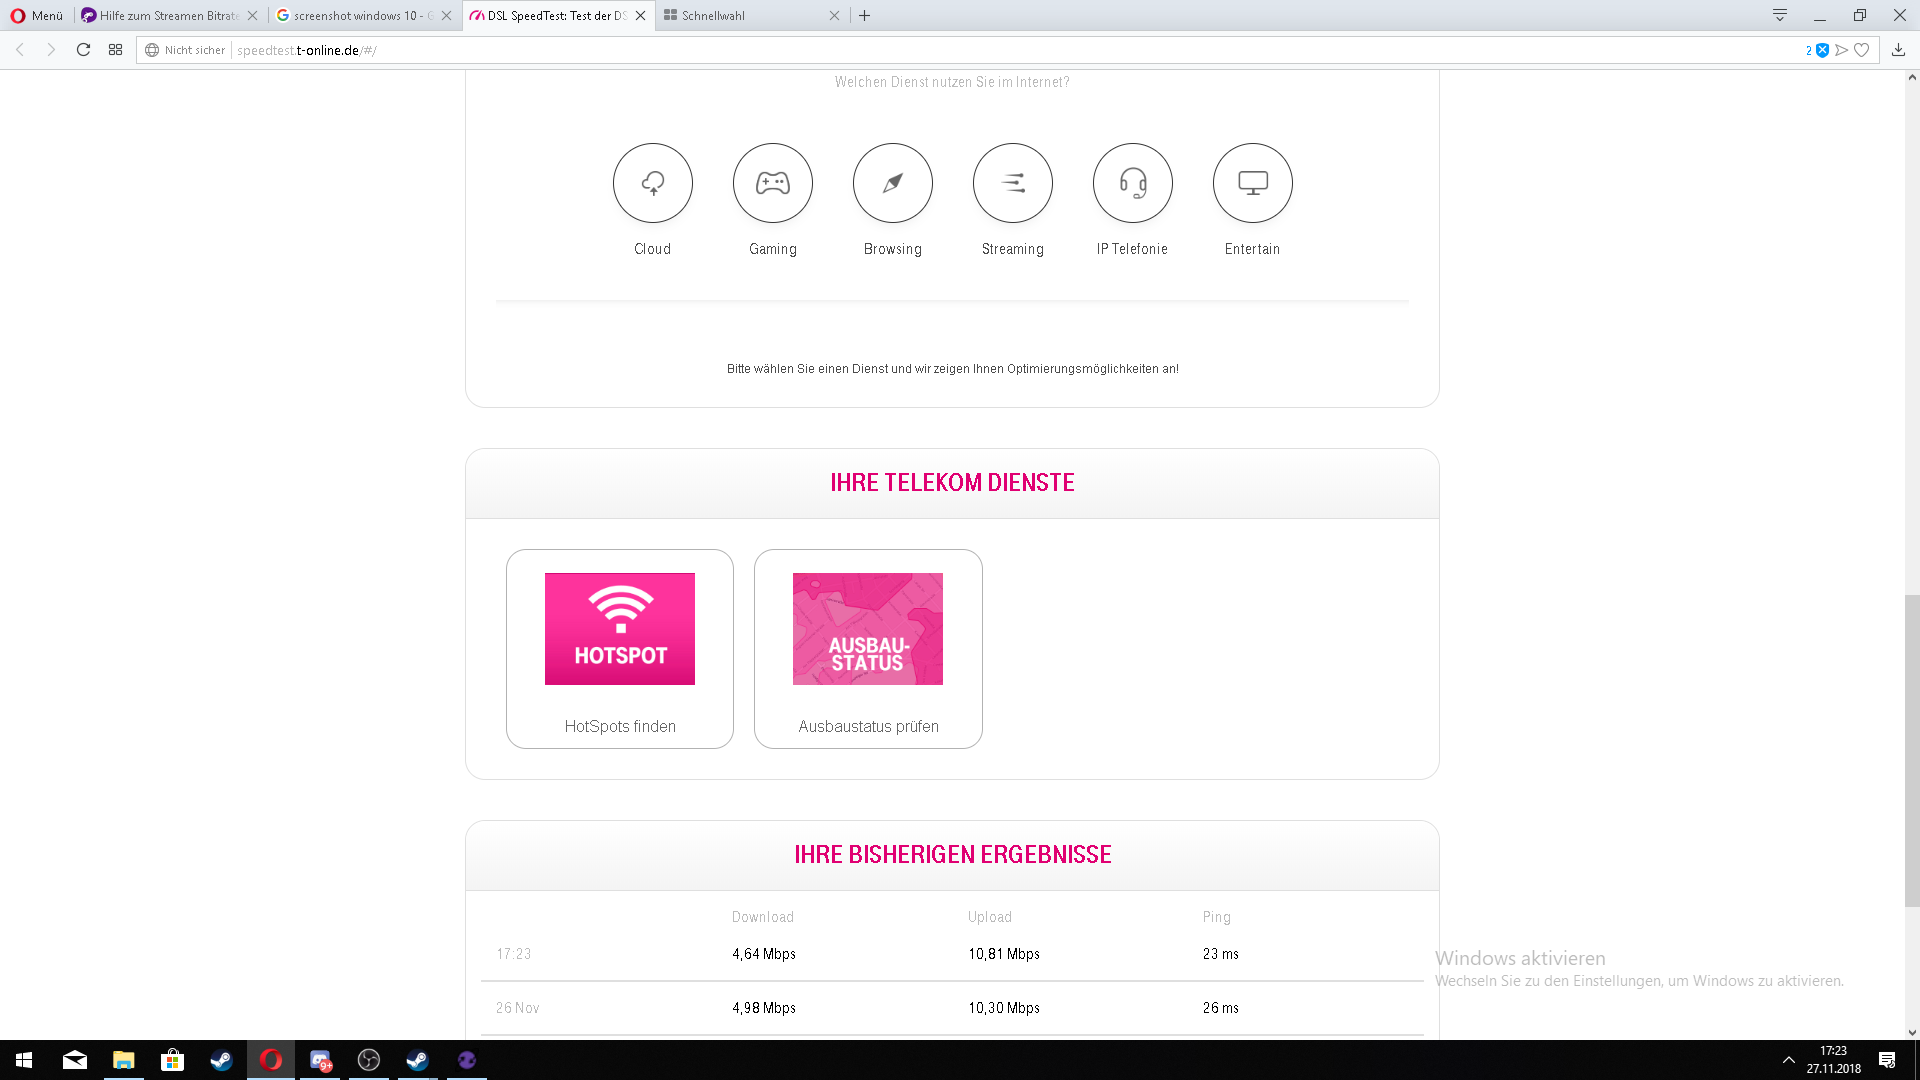Open the Opera Menü button
The image size is (1920, 1080).
point(37,15)
